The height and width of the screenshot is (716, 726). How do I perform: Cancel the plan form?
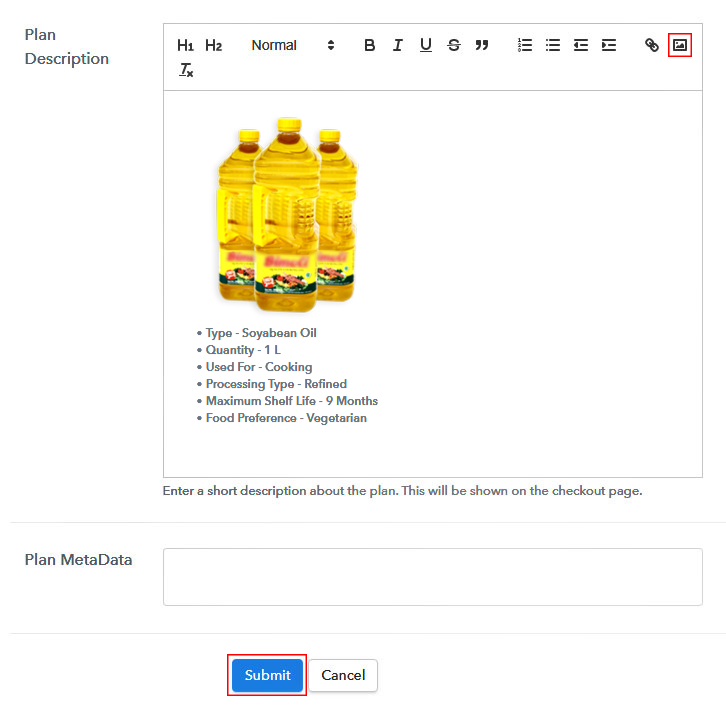(x=343, y=675)
